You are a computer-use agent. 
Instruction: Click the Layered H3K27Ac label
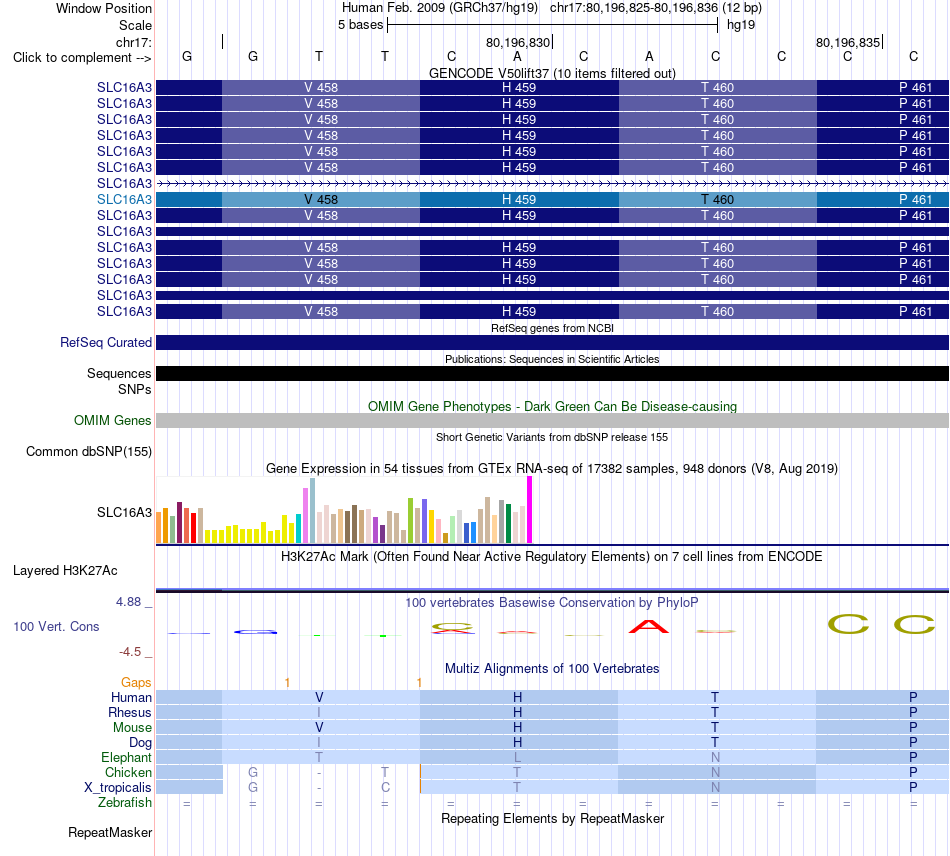[65, 571]
